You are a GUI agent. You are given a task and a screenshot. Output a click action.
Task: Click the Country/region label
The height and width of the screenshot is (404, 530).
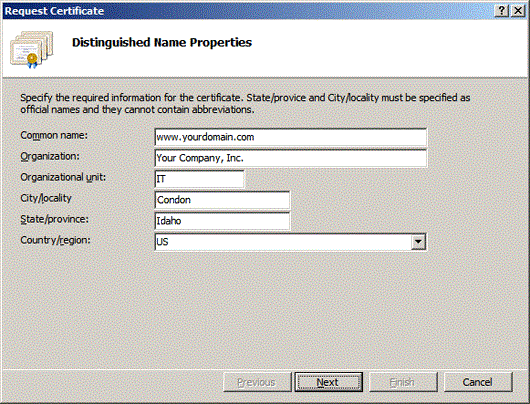55,240
